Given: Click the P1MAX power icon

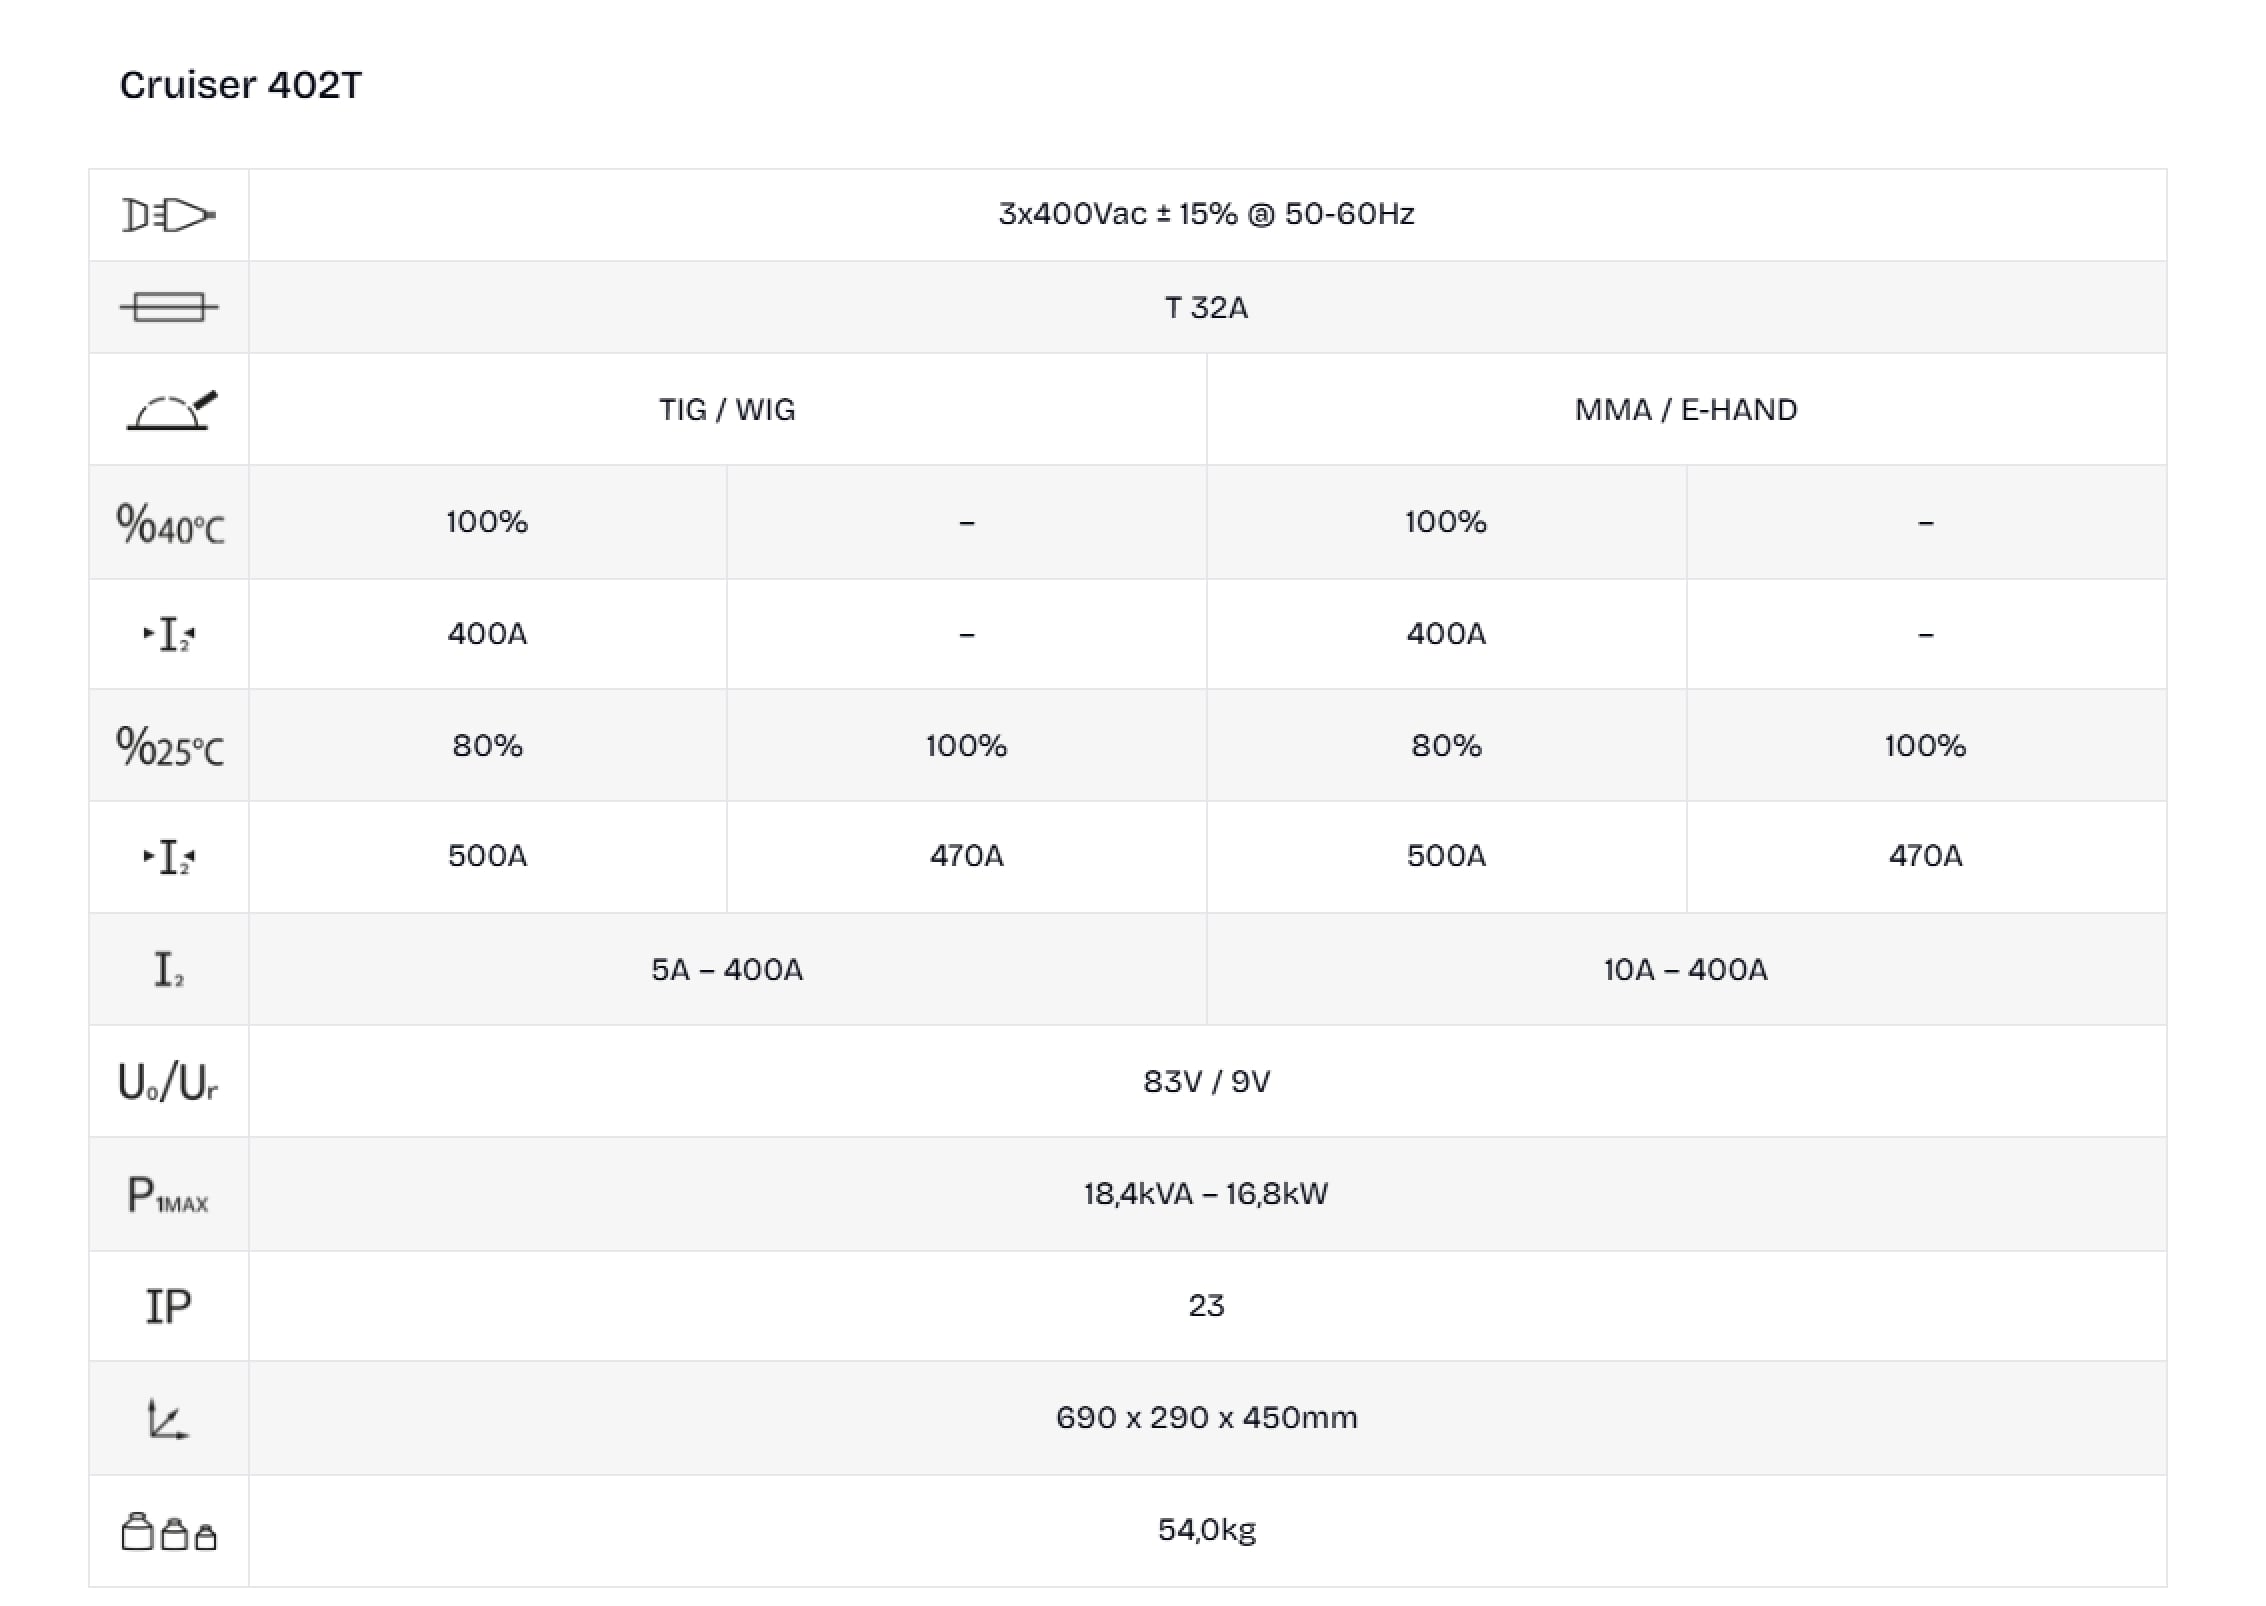Looking at the screenshot, I should pos(168,1195).
